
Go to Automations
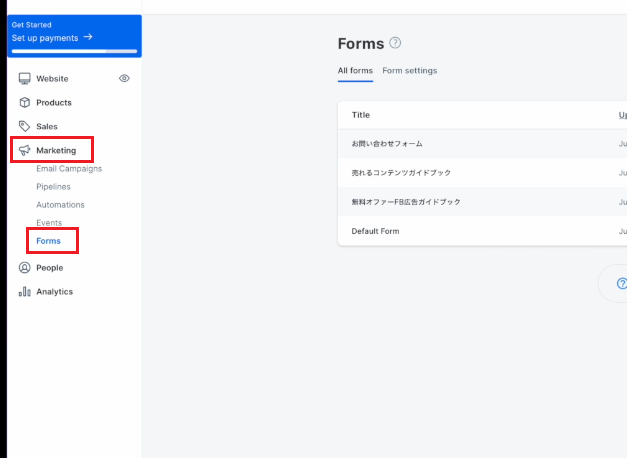coord(60,205)
